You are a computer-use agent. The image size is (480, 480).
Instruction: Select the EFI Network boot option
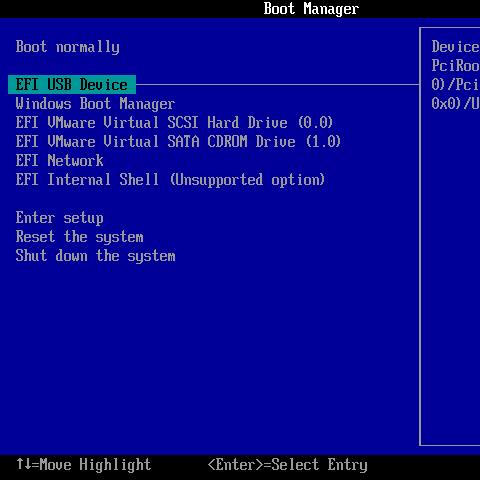point(60,161)
